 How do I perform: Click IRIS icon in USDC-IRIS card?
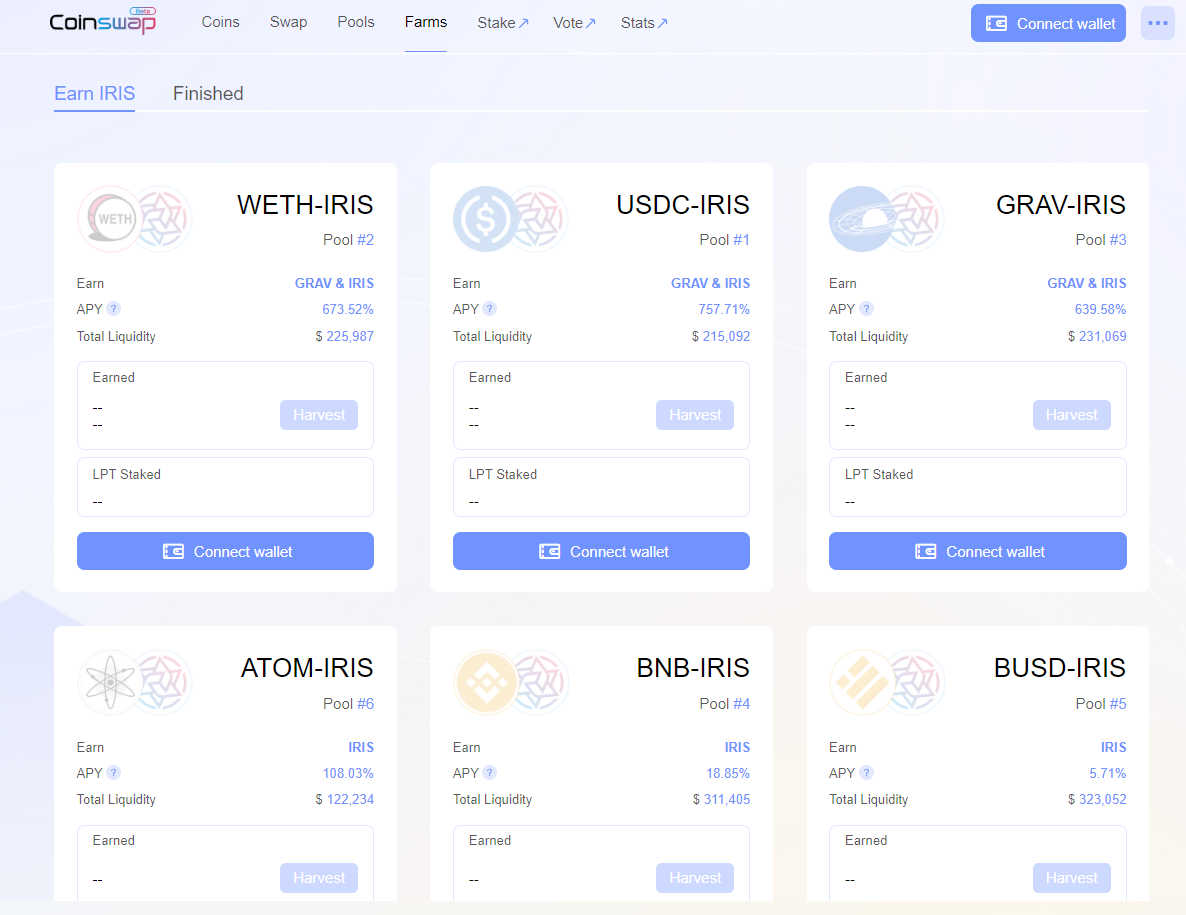pyautogui.click(x=539, y=219)
